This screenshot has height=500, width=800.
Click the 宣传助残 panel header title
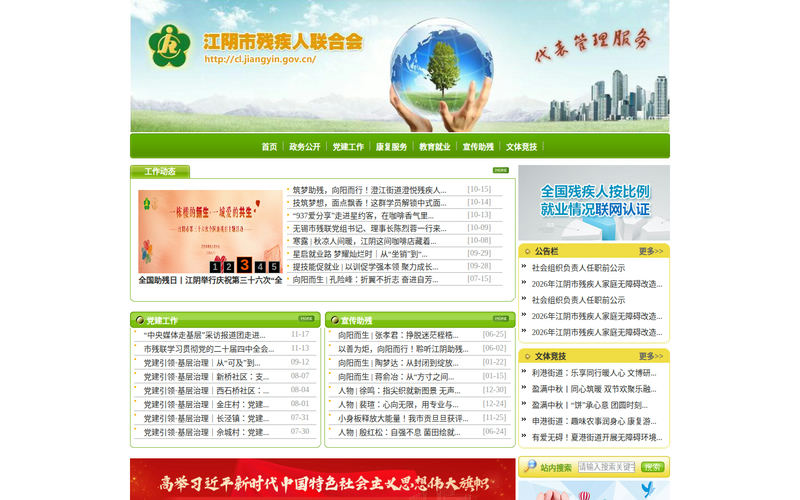pos(356,320)
